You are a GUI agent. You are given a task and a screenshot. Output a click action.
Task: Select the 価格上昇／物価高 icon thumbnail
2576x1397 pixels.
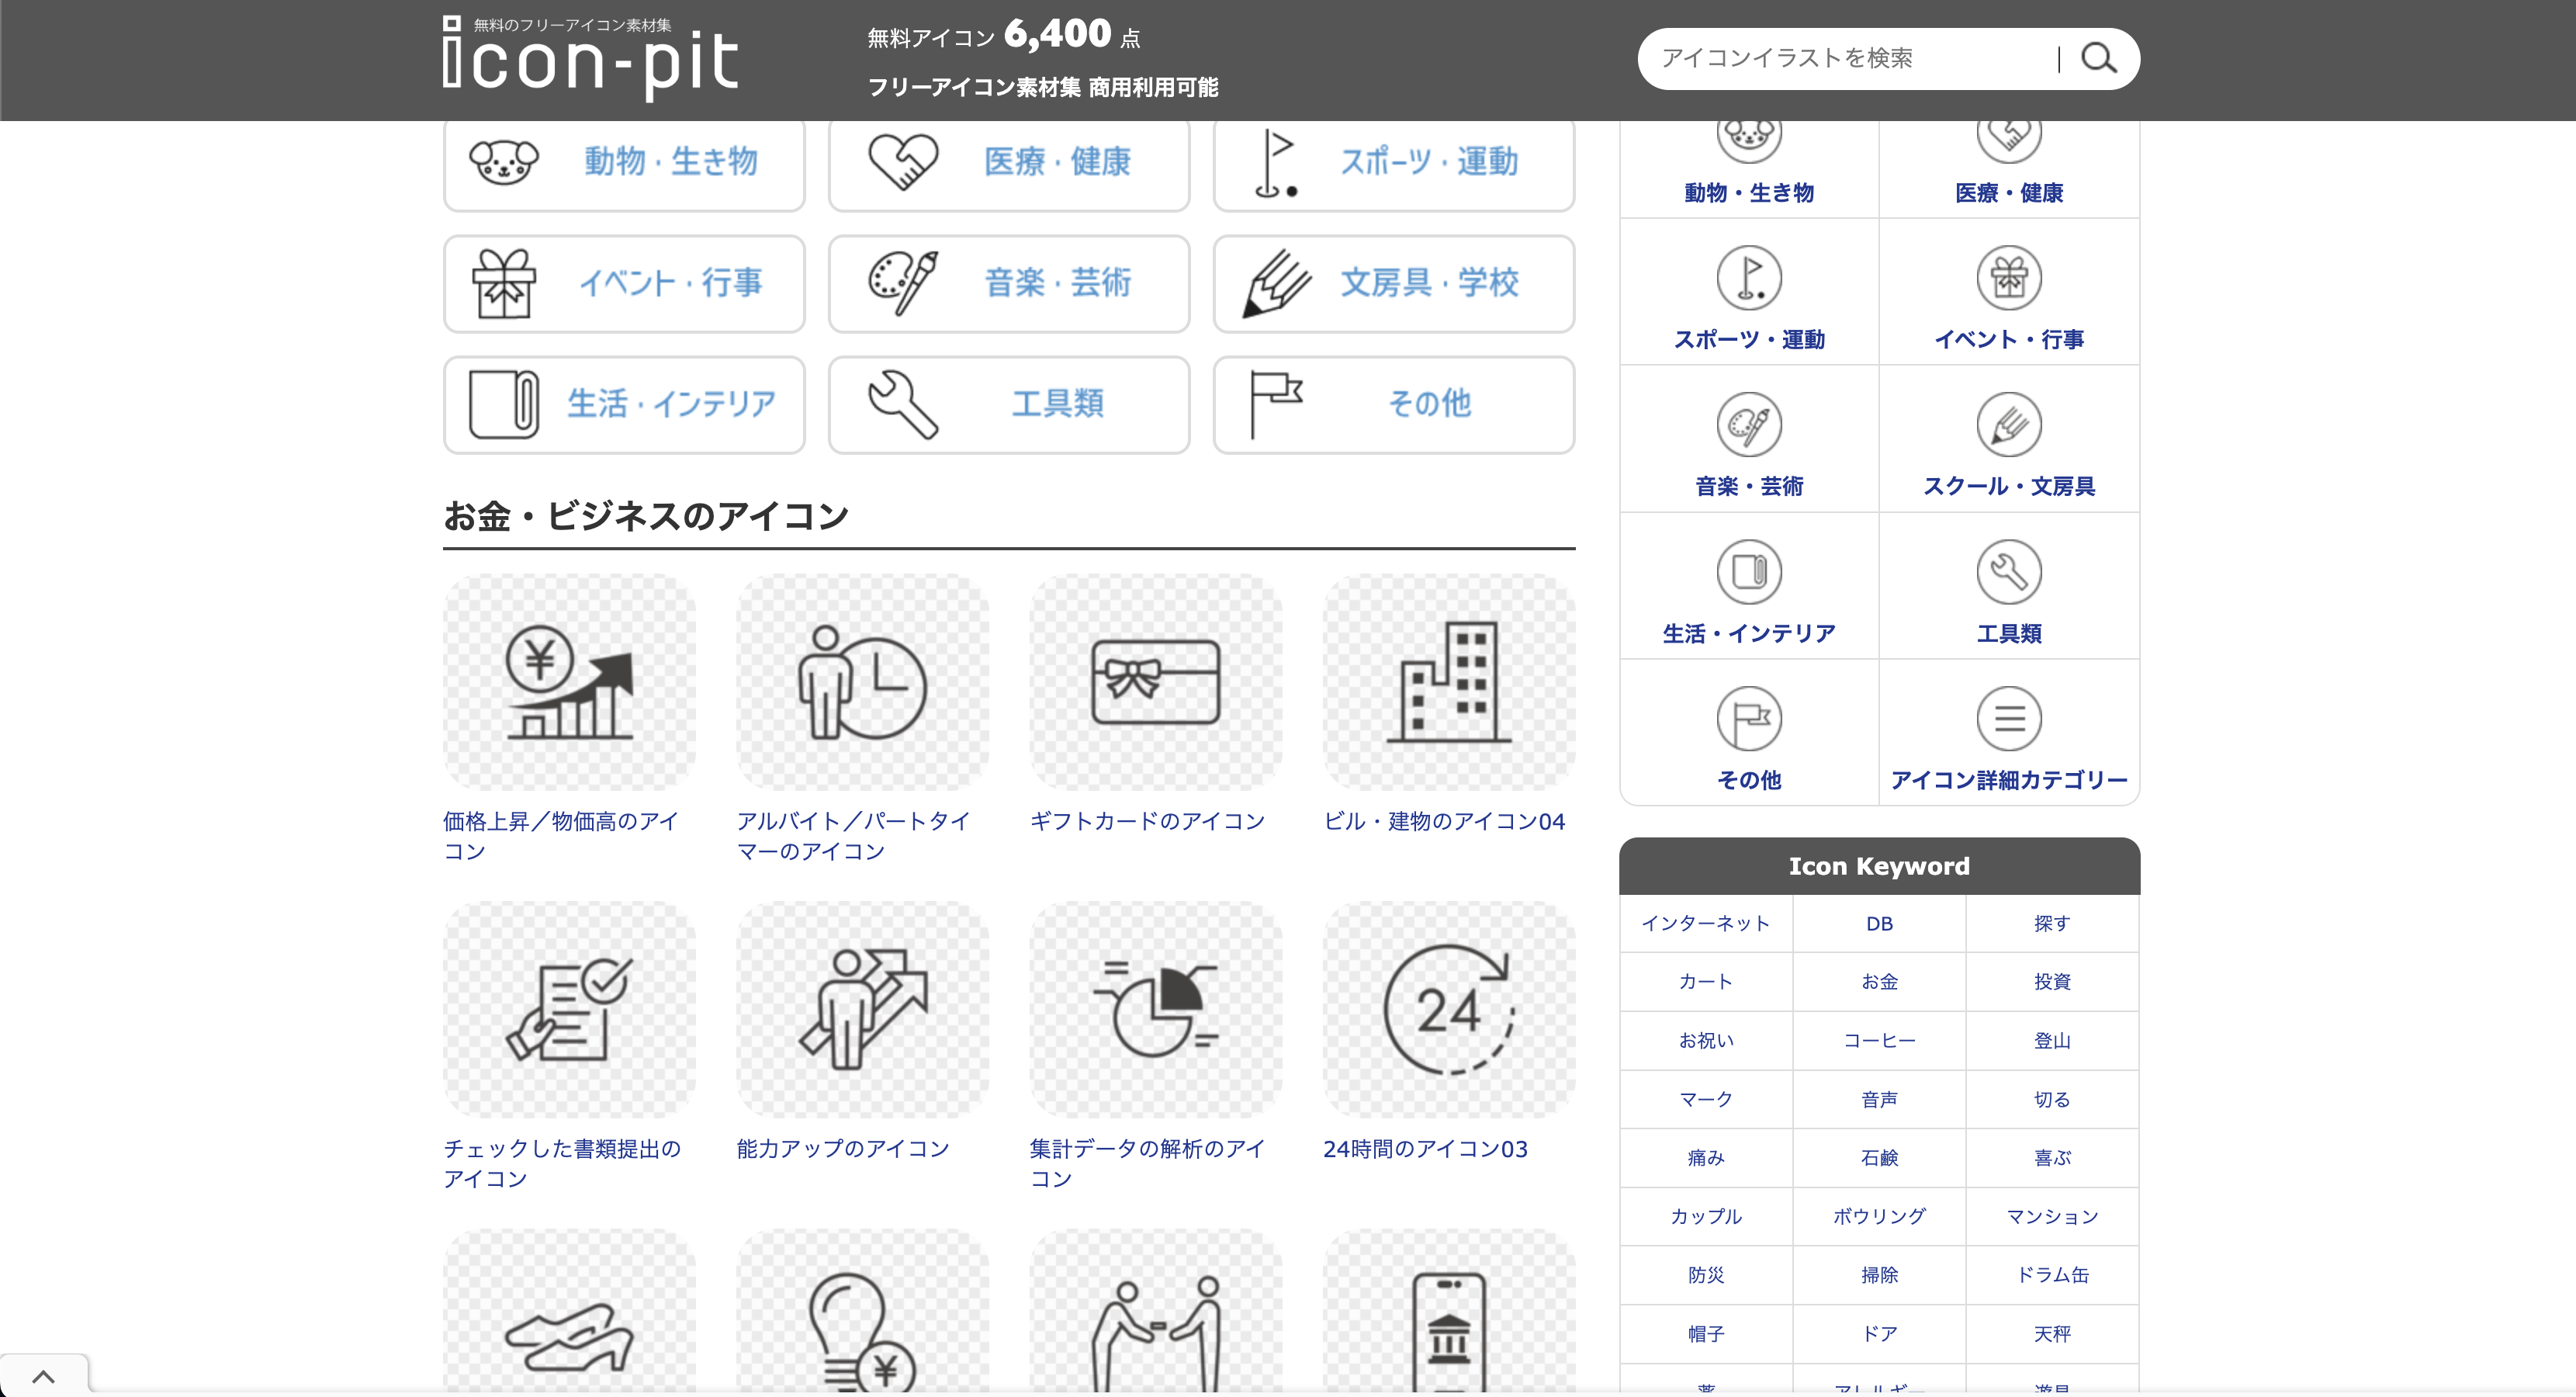click(569, 681)
